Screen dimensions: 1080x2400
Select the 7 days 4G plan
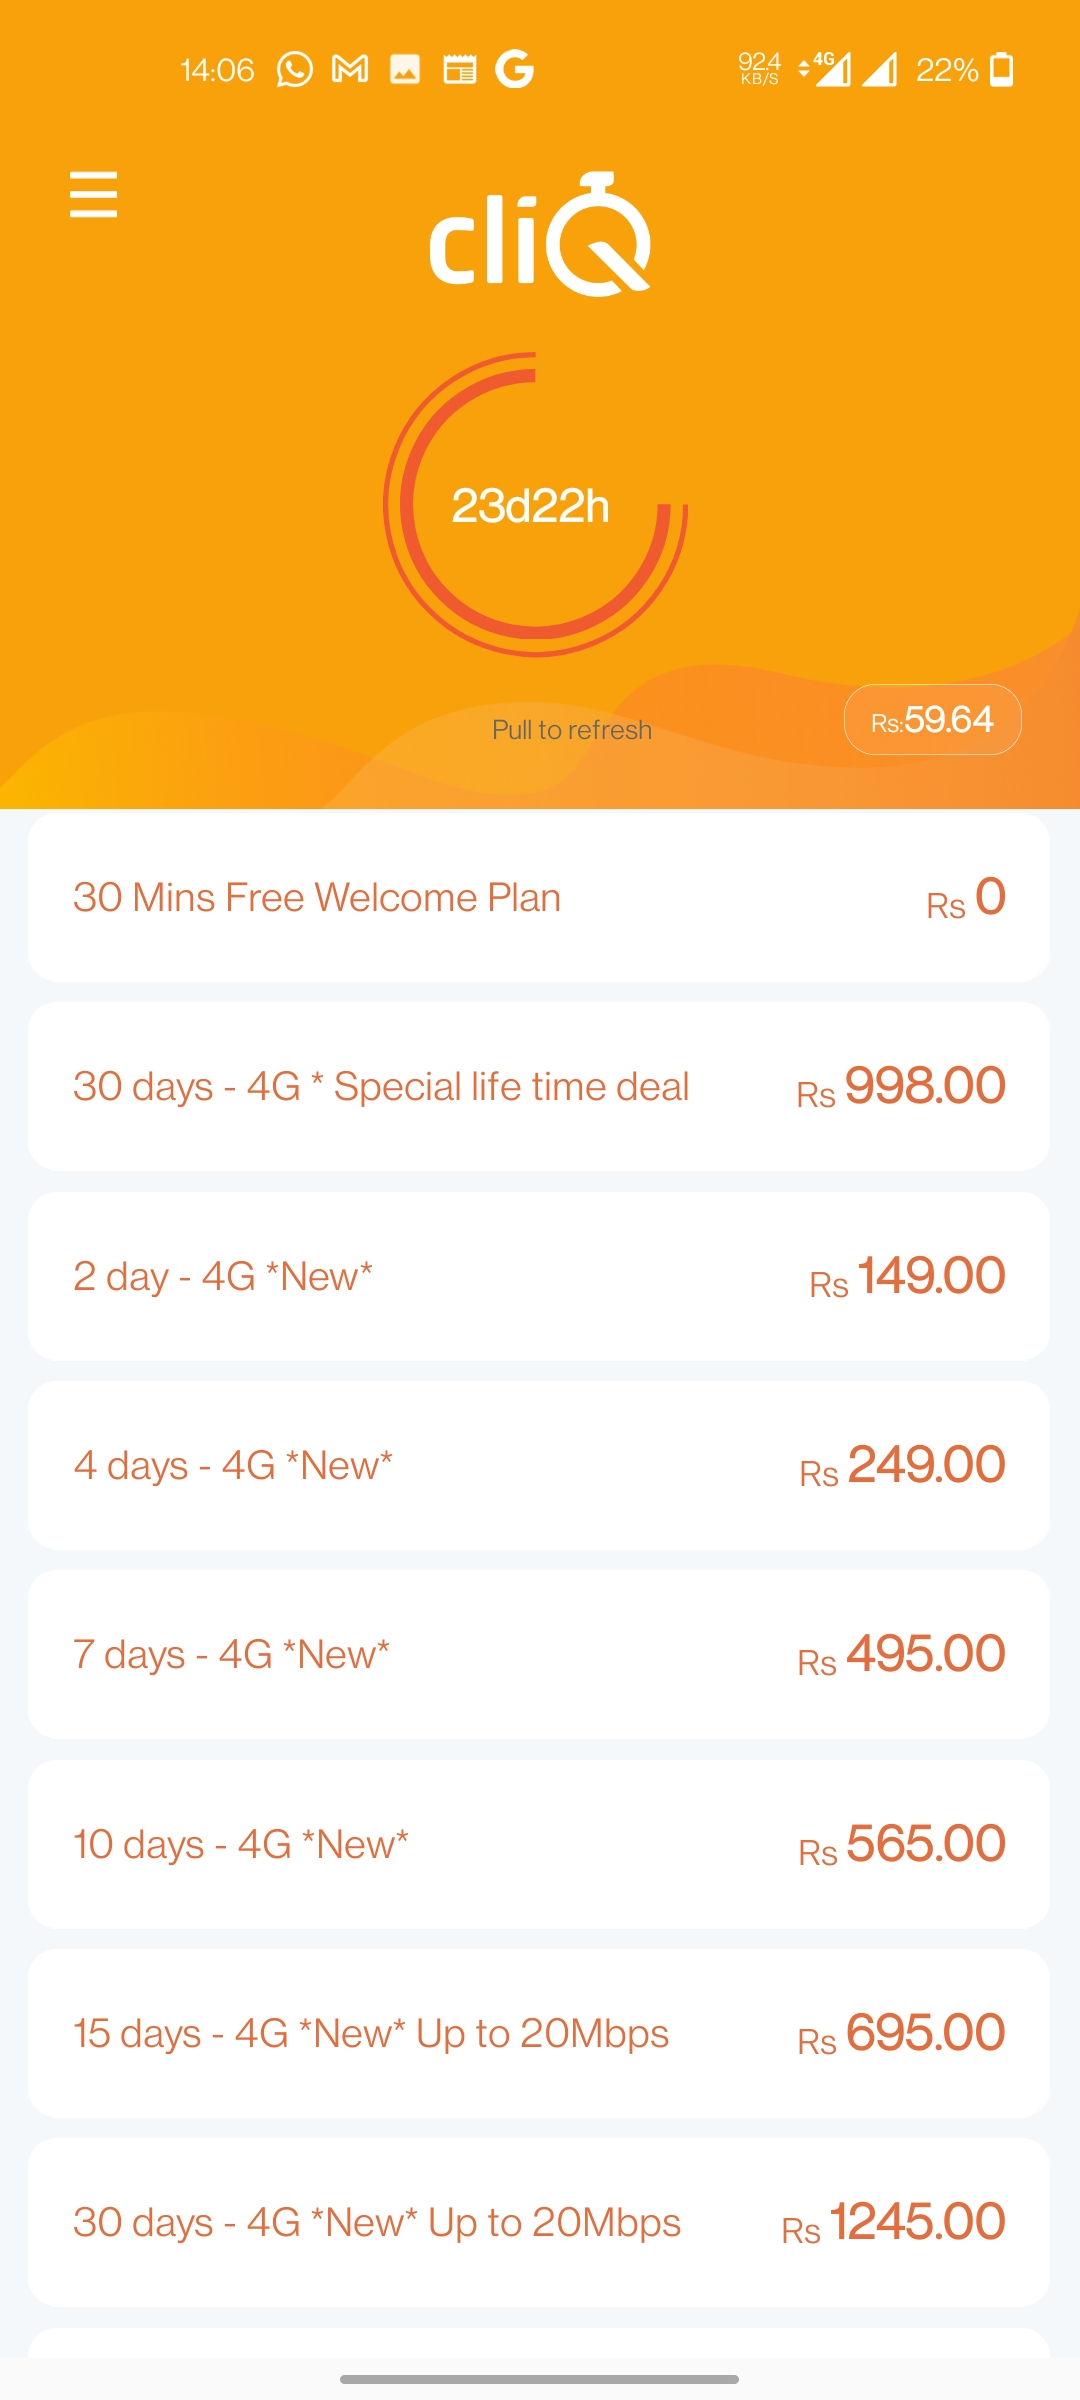point(539,1654)
